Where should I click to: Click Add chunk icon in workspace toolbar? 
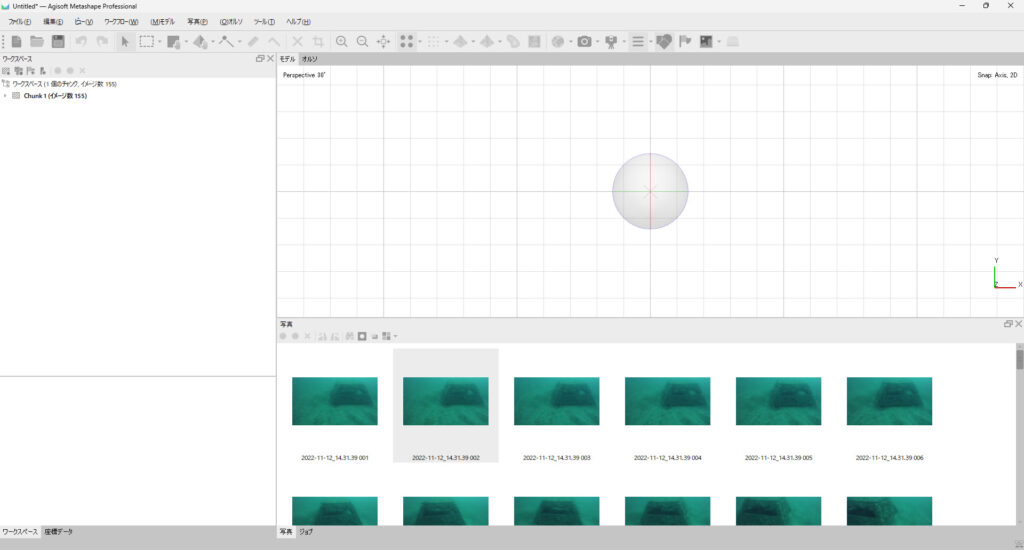pos(6,71)
